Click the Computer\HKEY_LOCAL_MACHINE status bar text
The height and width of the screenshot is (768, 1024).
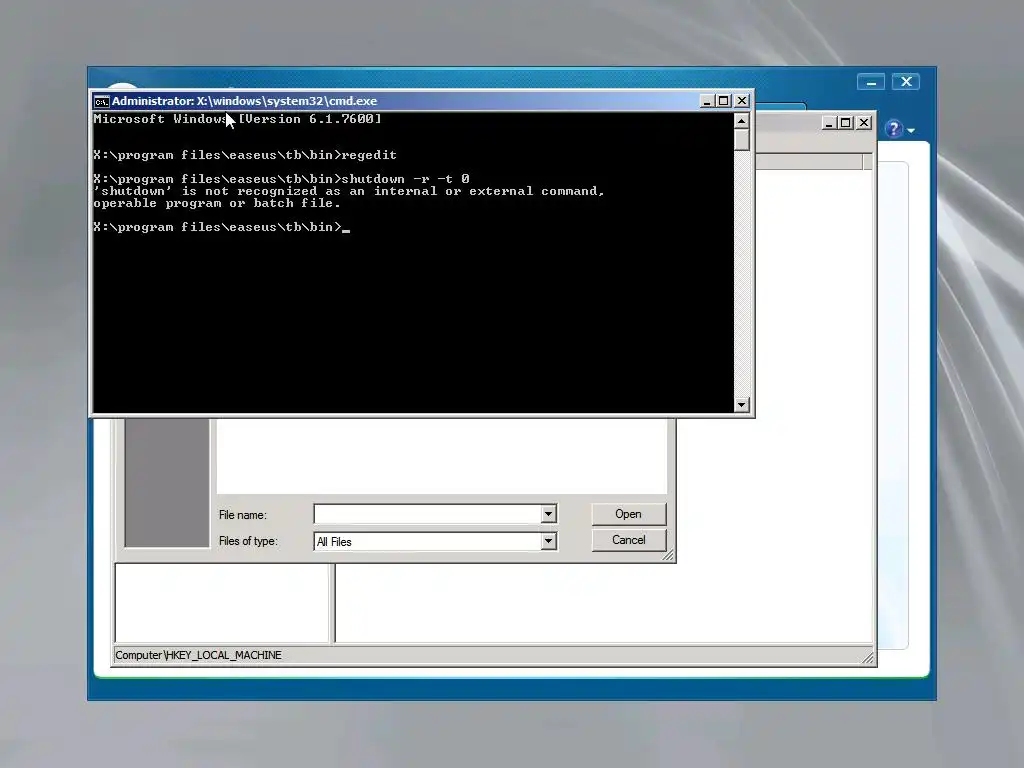tap(199, 655)
